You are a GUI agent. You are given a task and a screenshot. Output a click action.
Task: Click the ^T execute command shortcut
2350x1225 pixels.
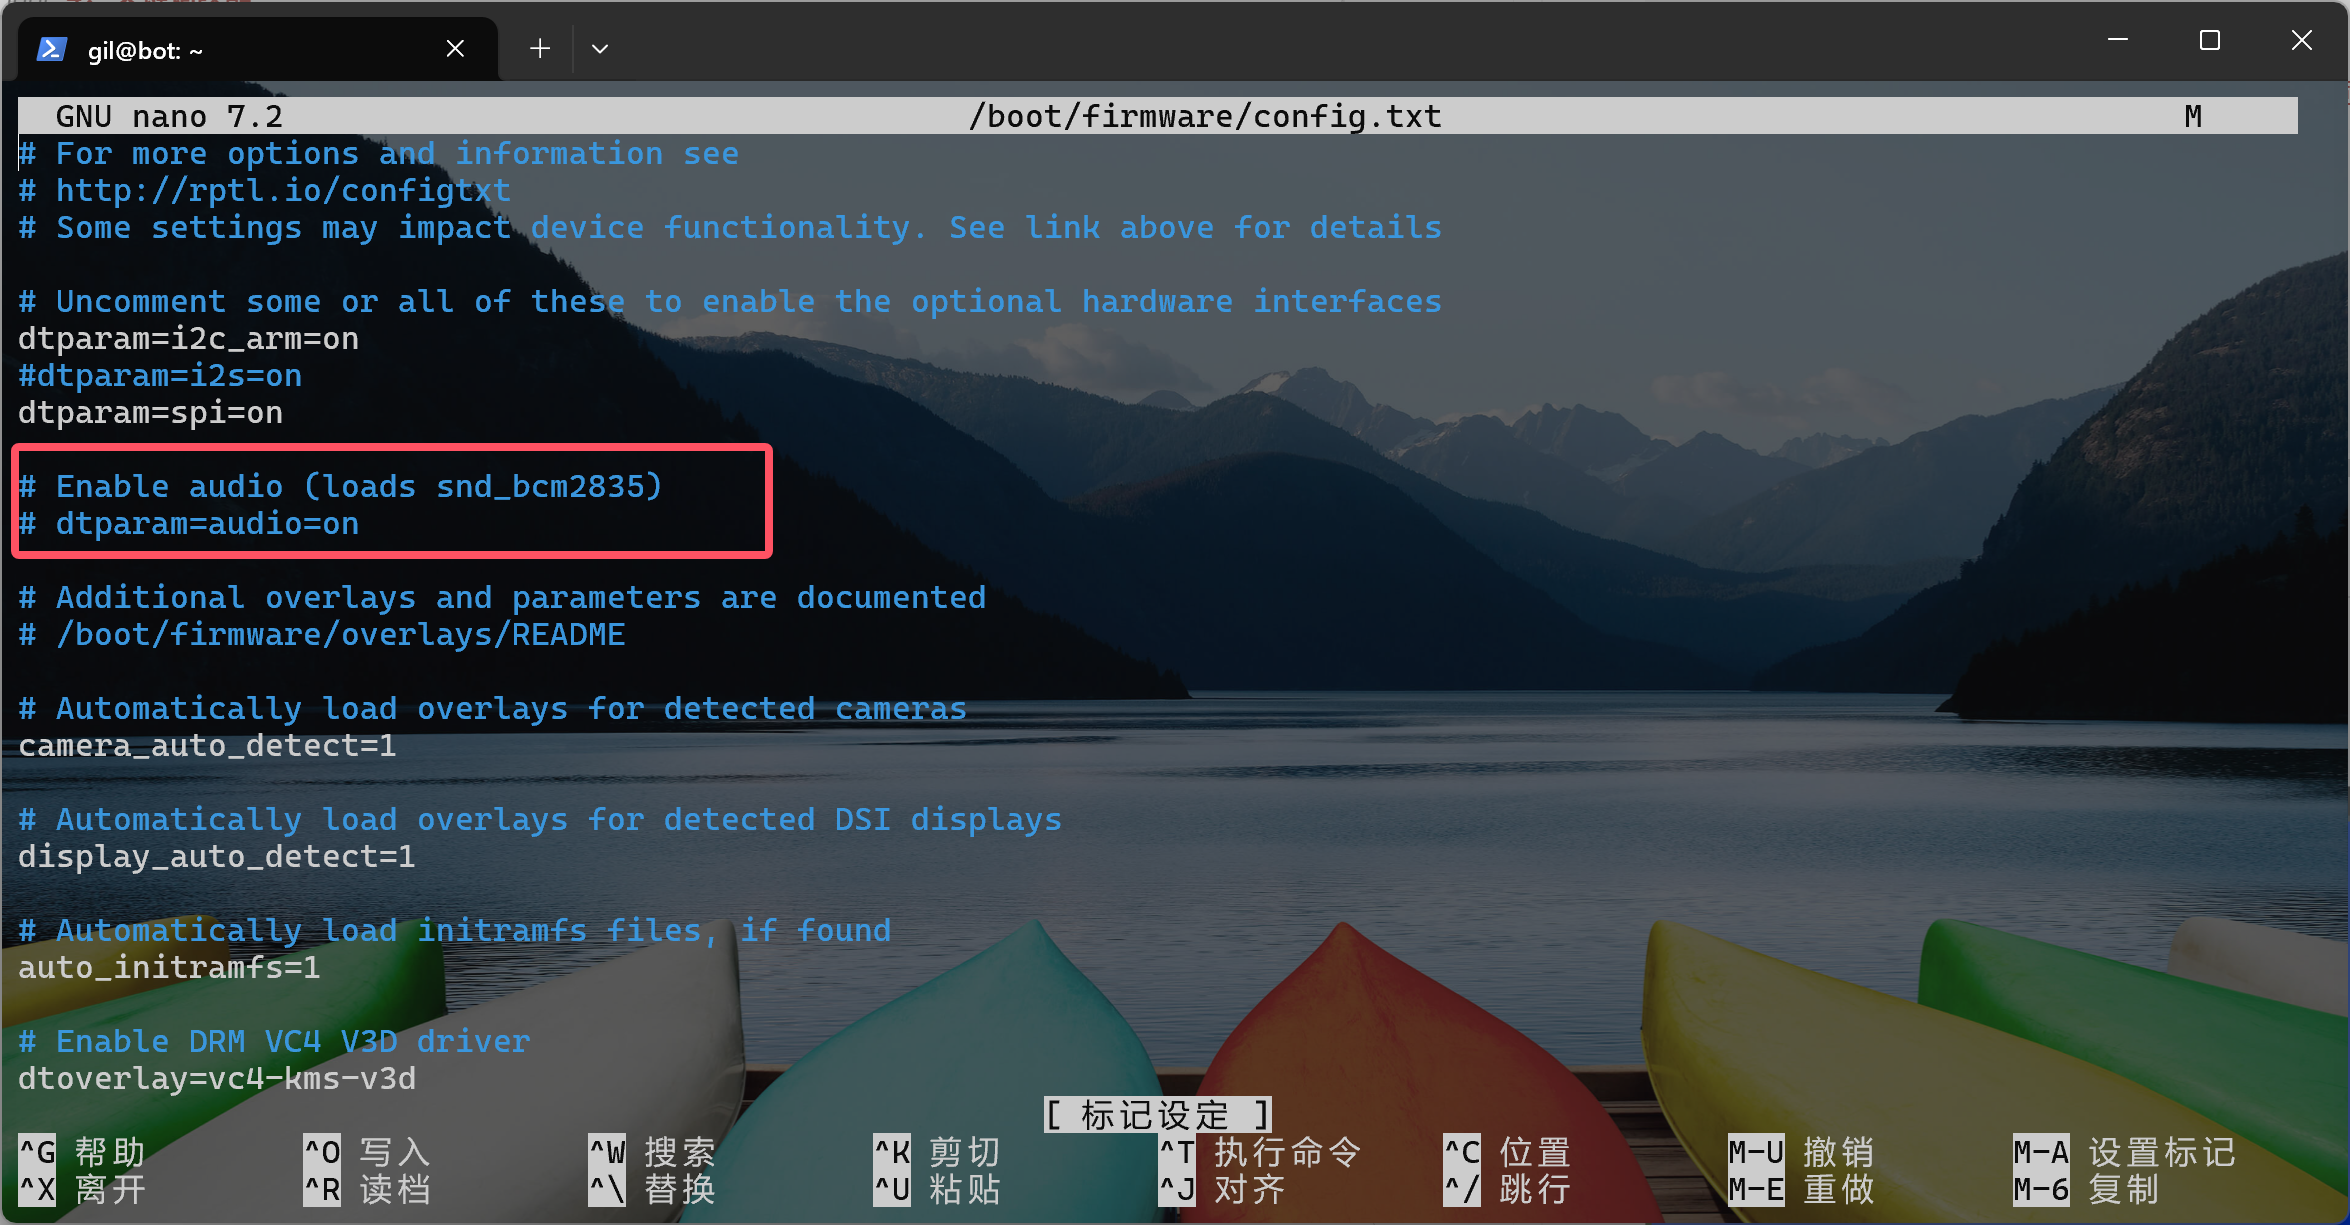pos(1260,1152)
